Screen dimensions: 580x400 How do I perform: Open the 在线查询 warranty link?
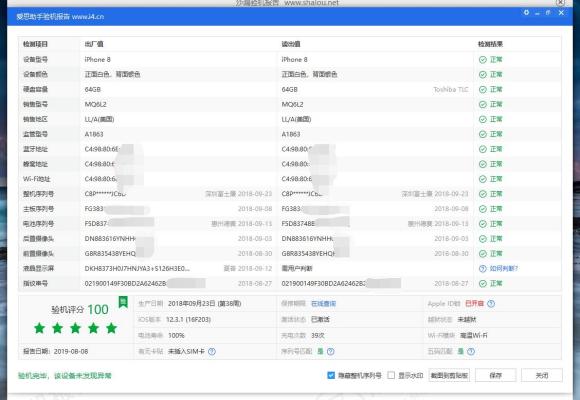pos(323,304)
